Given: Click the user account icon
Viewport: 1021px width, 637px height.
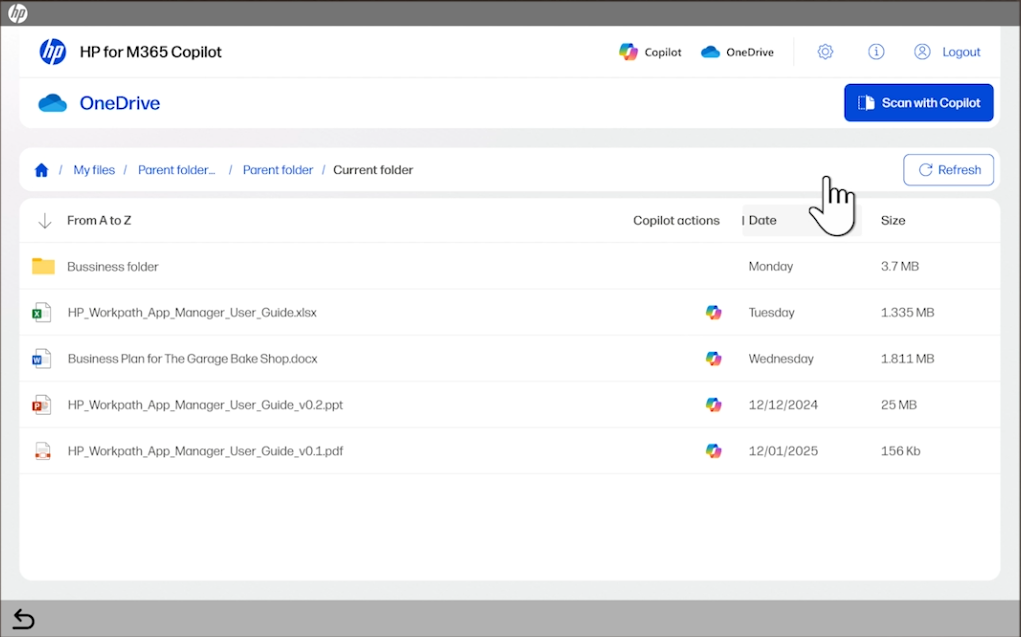Looking at the screenshot, I should tap(922, 51).
